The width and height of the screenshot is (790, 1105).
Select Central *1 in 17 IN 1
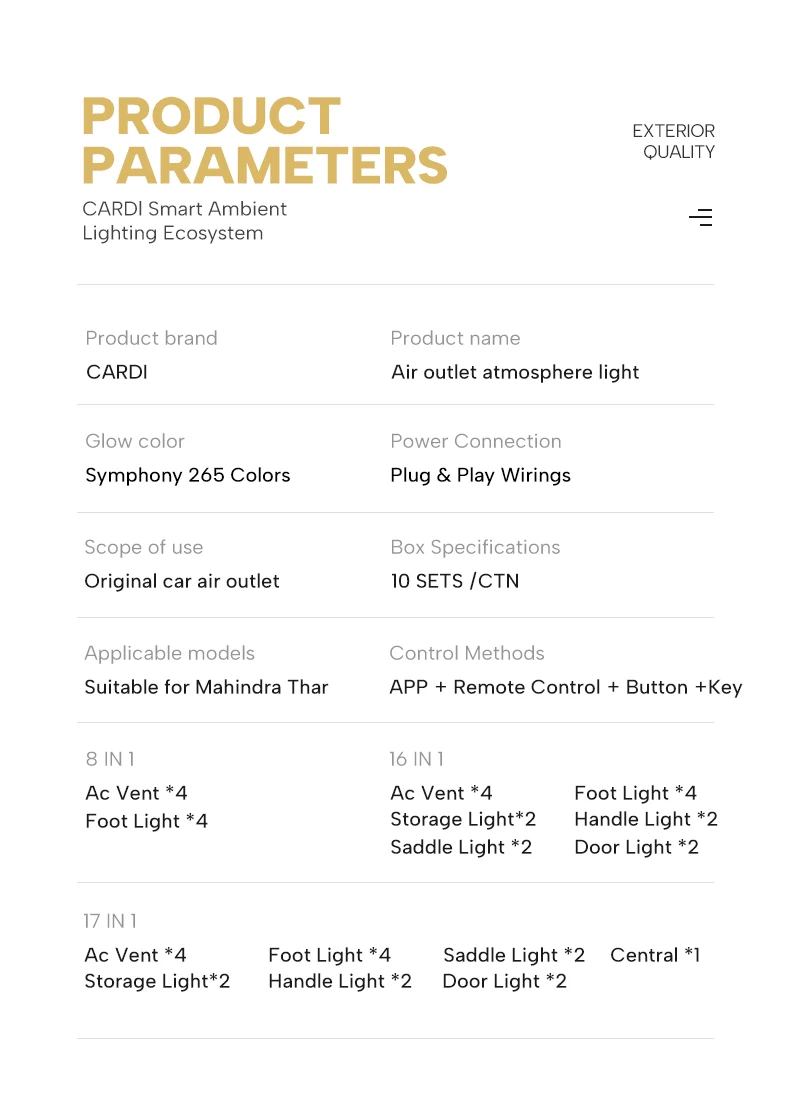(655, 955)
